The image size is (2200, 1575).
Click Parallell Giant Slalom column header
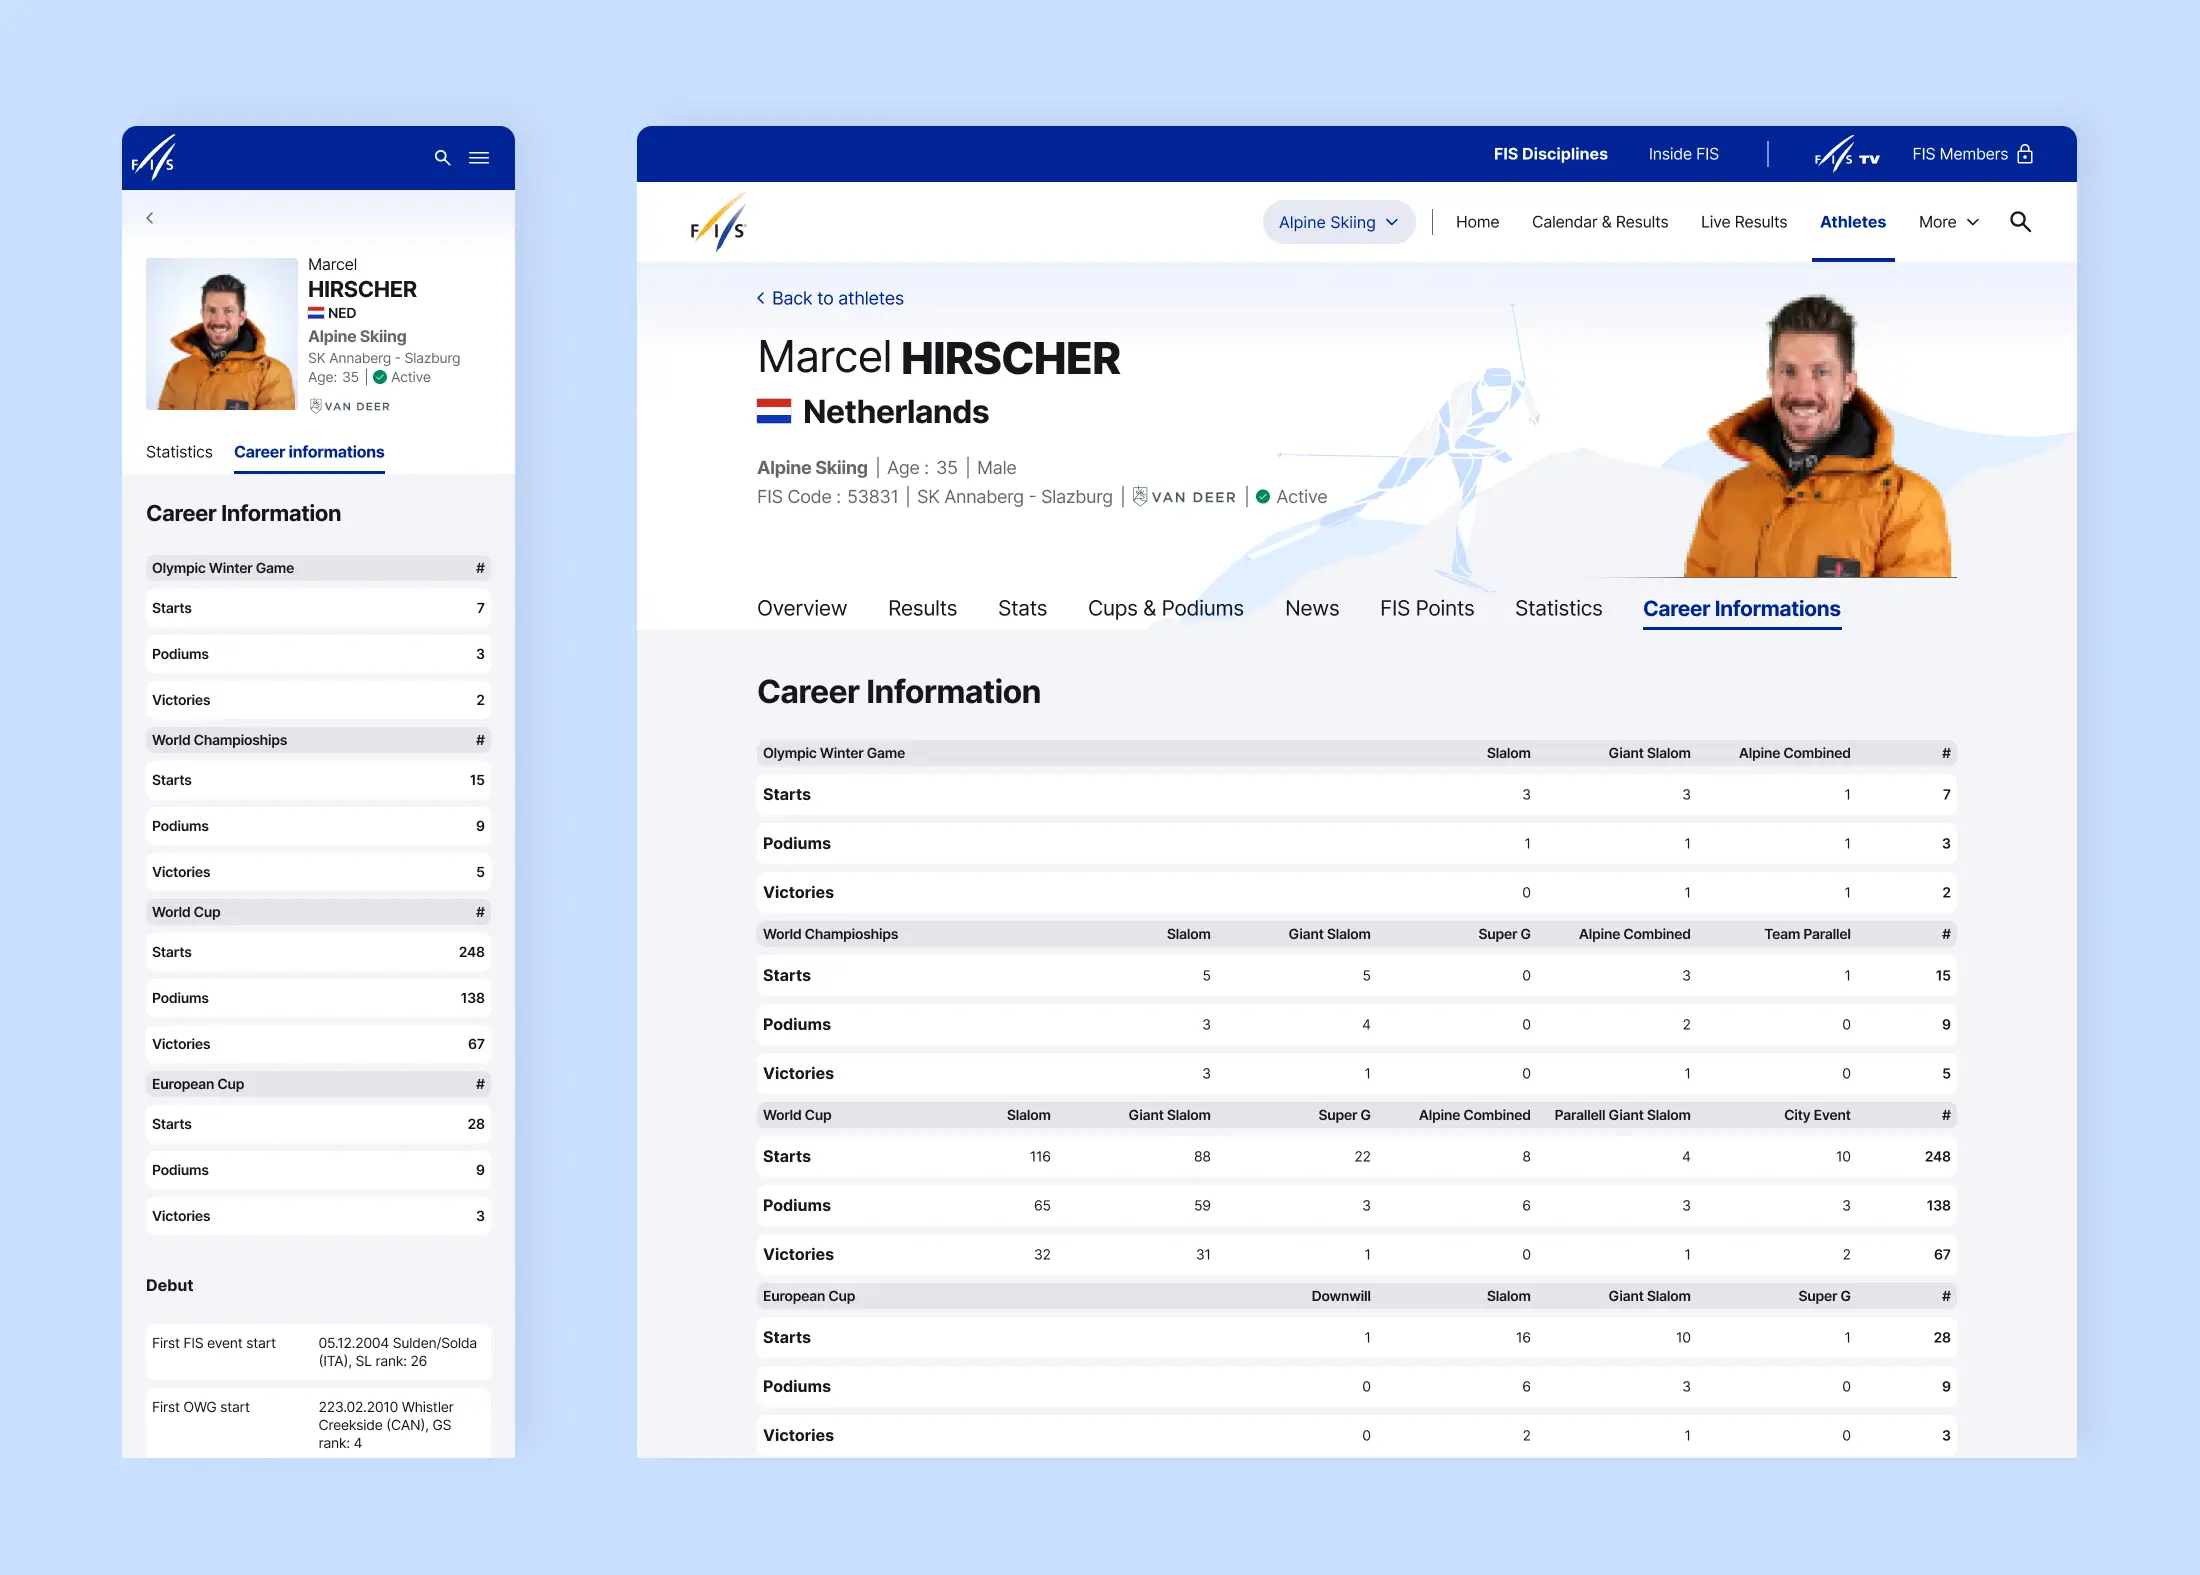pyautogui.click(x=1622, y=1115)
